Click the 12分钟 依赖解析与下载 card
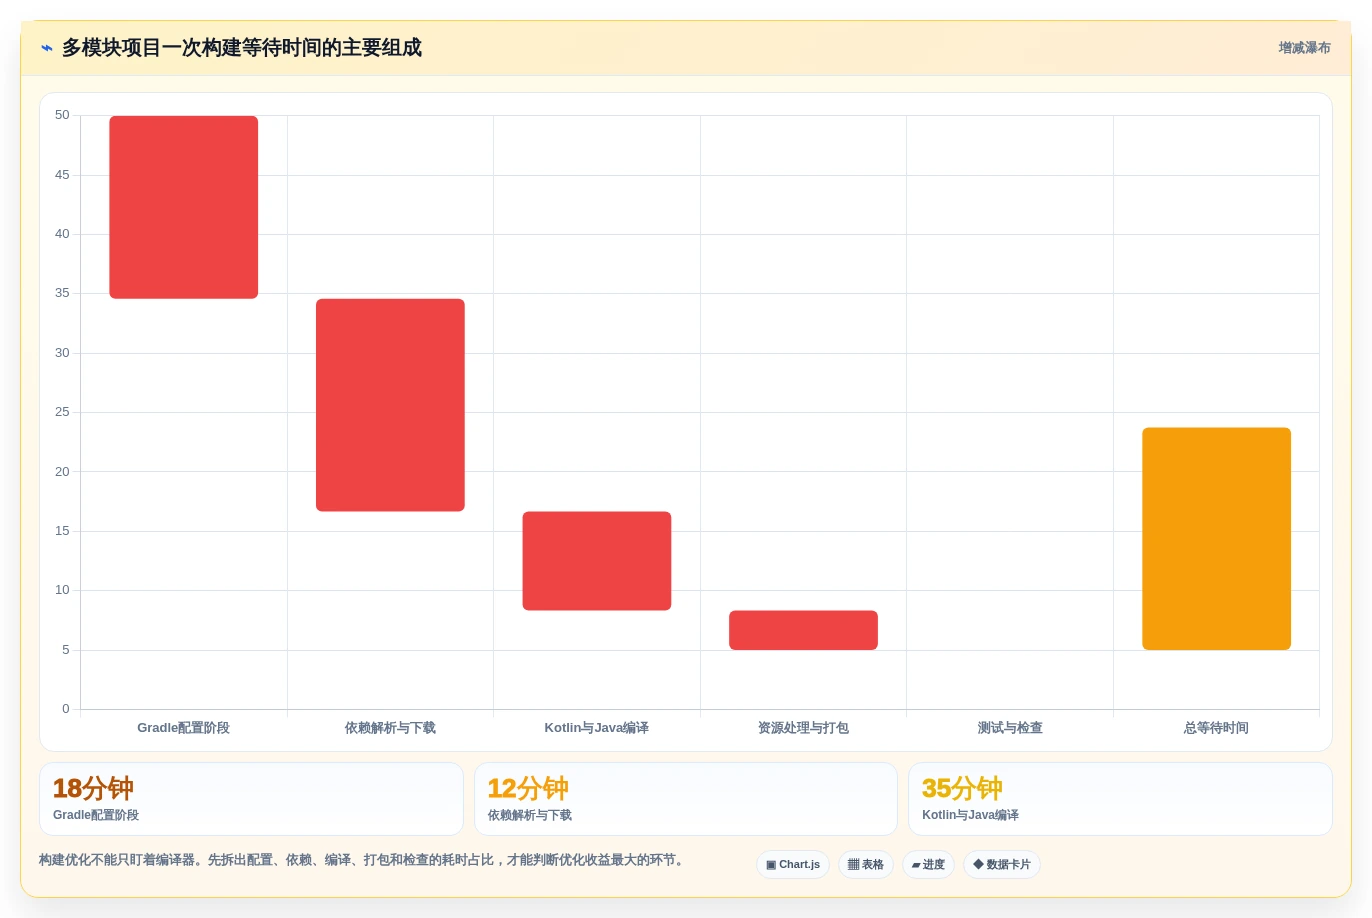Viewport: 1372px width, 918px height. (686, 799)
